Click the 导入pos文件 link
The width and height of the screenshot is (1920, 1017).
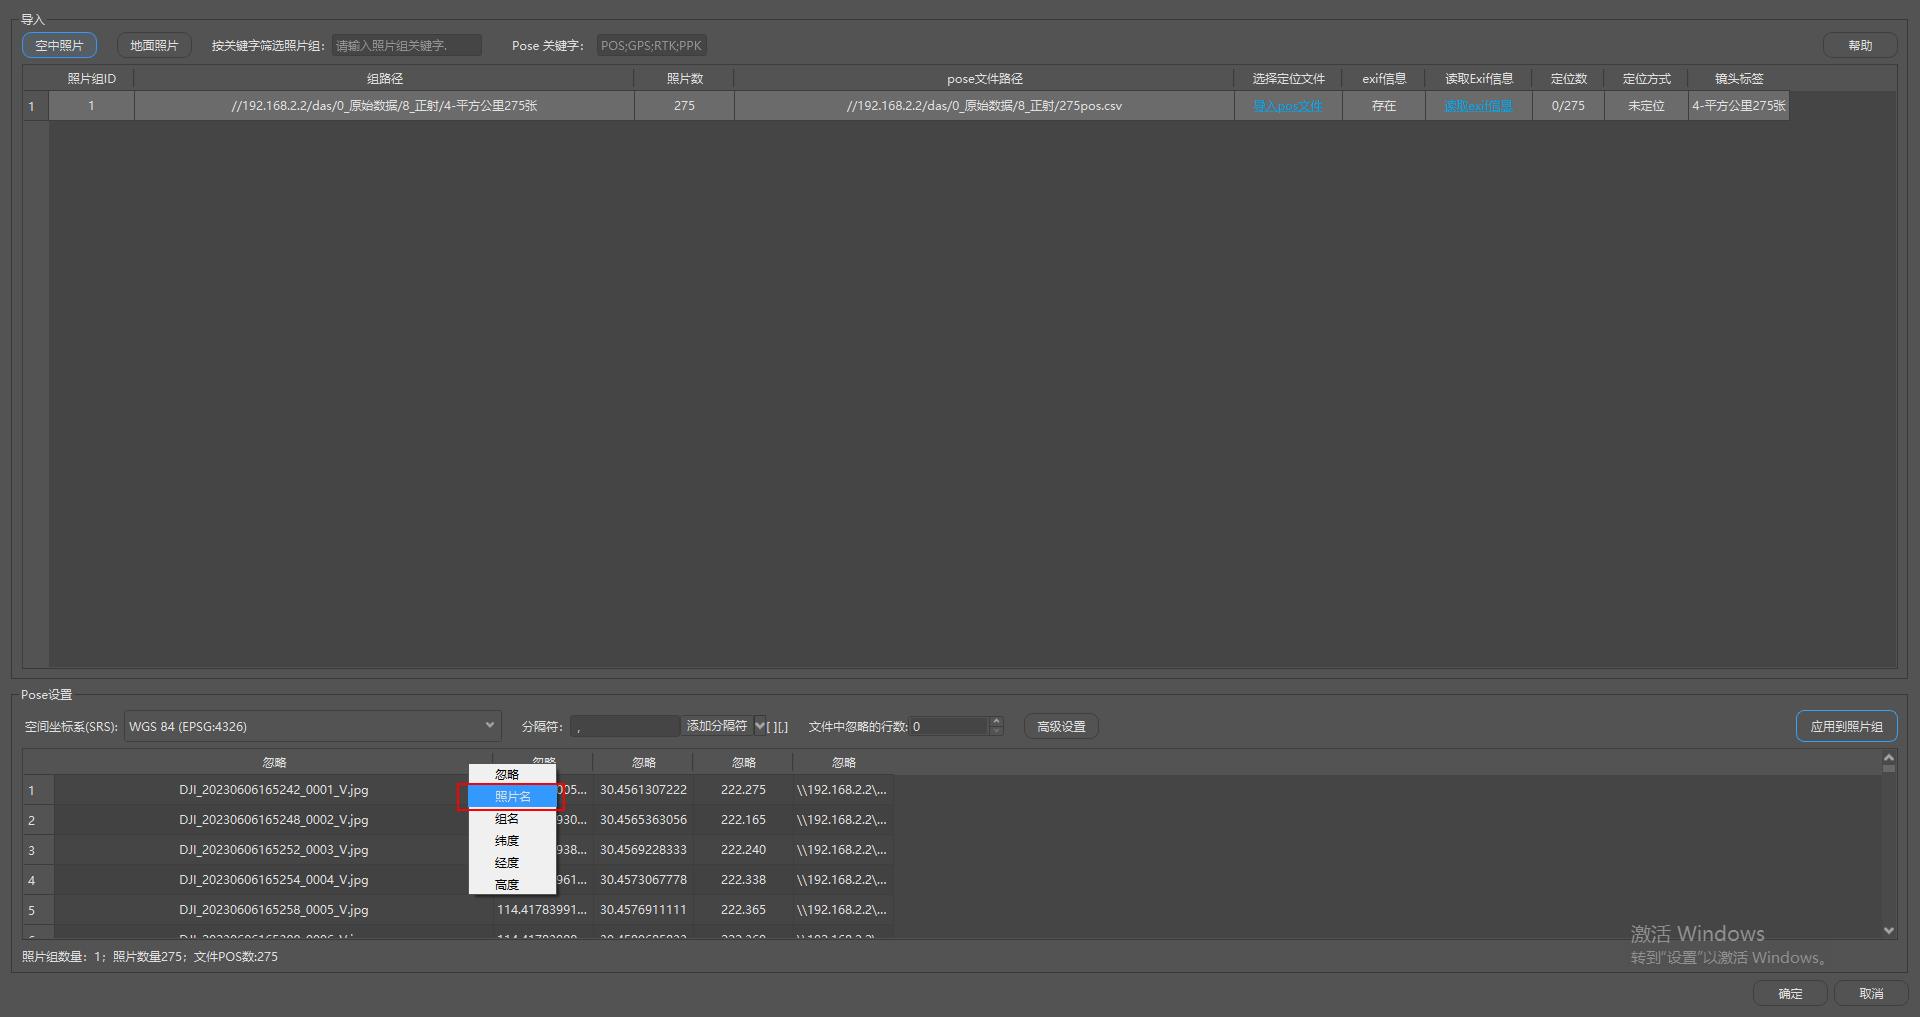pyautogui.click(x=1288, y=106)
